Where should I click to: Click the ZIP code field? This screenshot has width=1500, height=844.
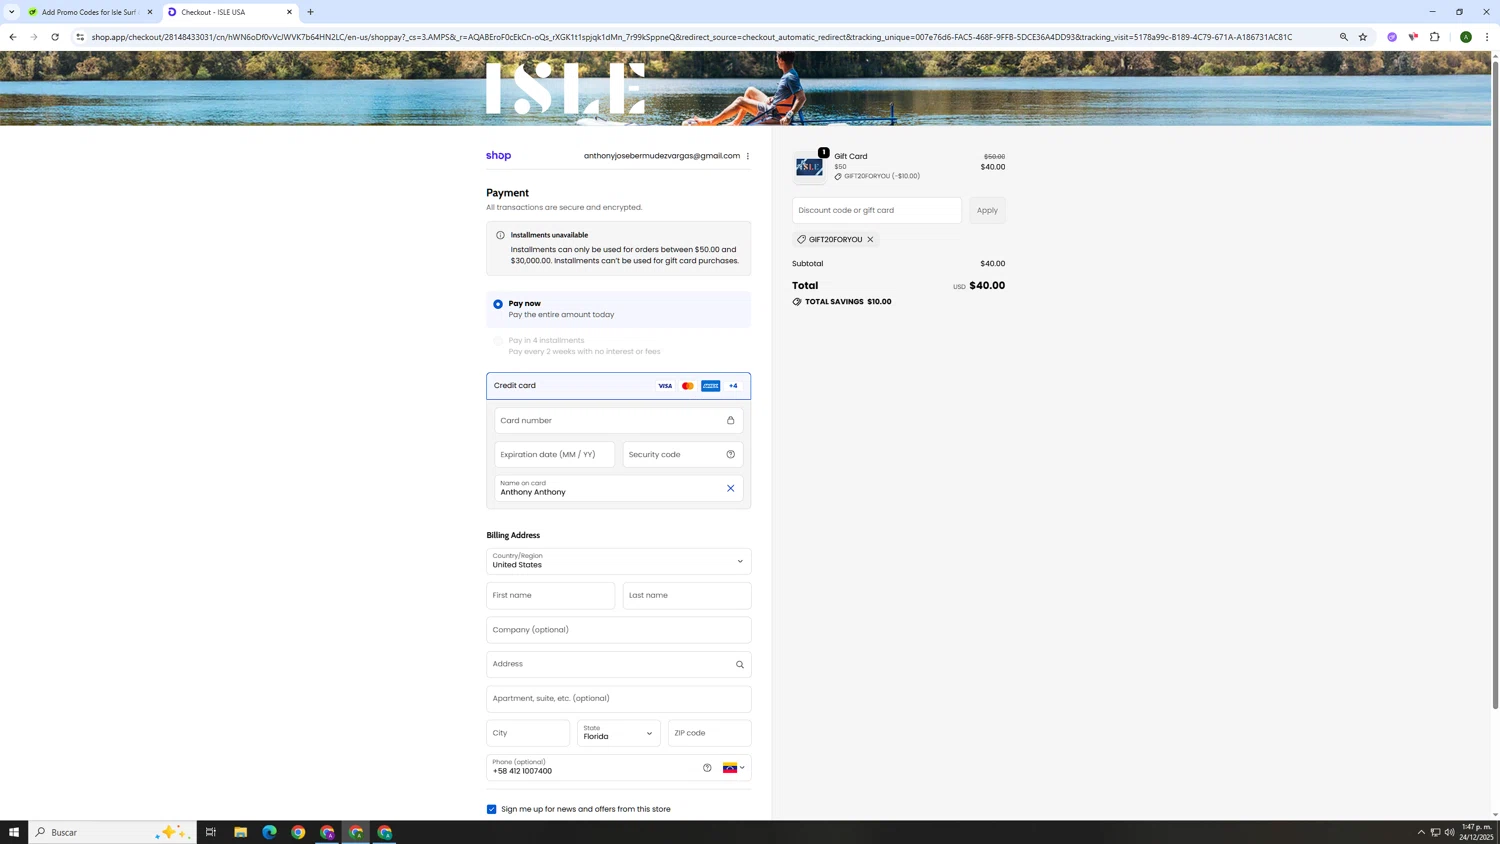click(x=710, y=733)
